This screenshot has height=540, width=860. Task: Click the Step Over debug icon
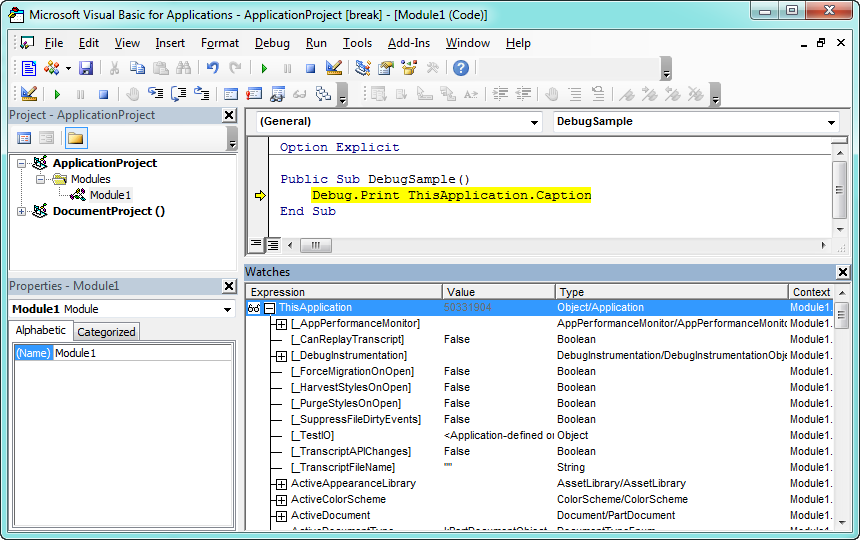point(178,94)
